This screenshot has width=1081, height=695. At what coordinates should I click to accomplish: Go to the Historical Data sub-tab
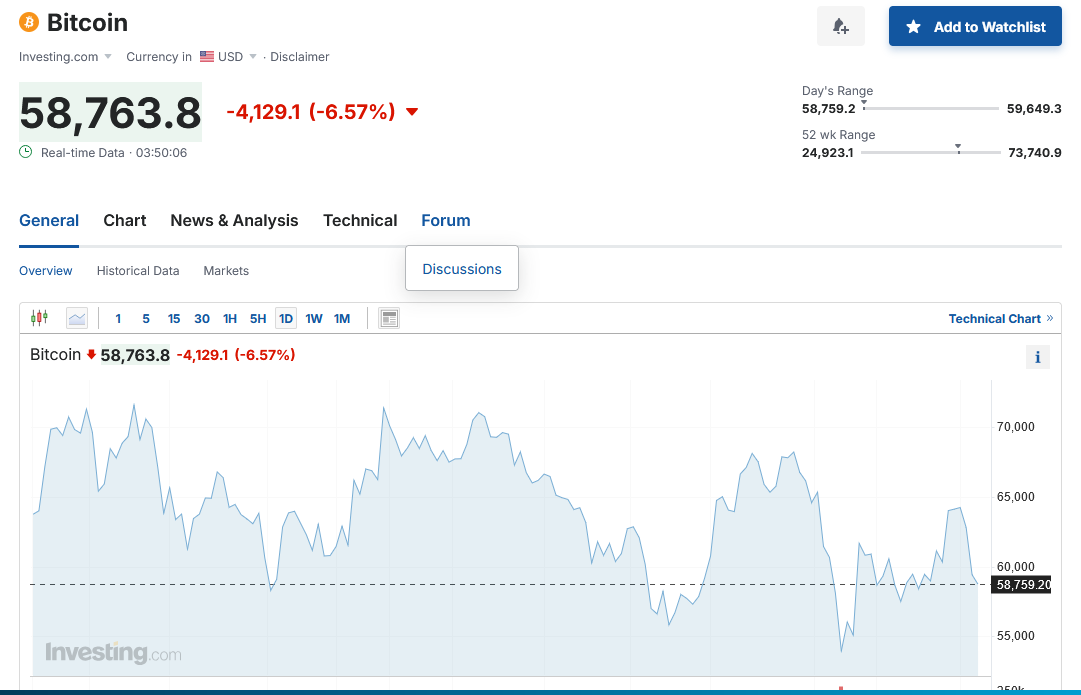[138, 271]
